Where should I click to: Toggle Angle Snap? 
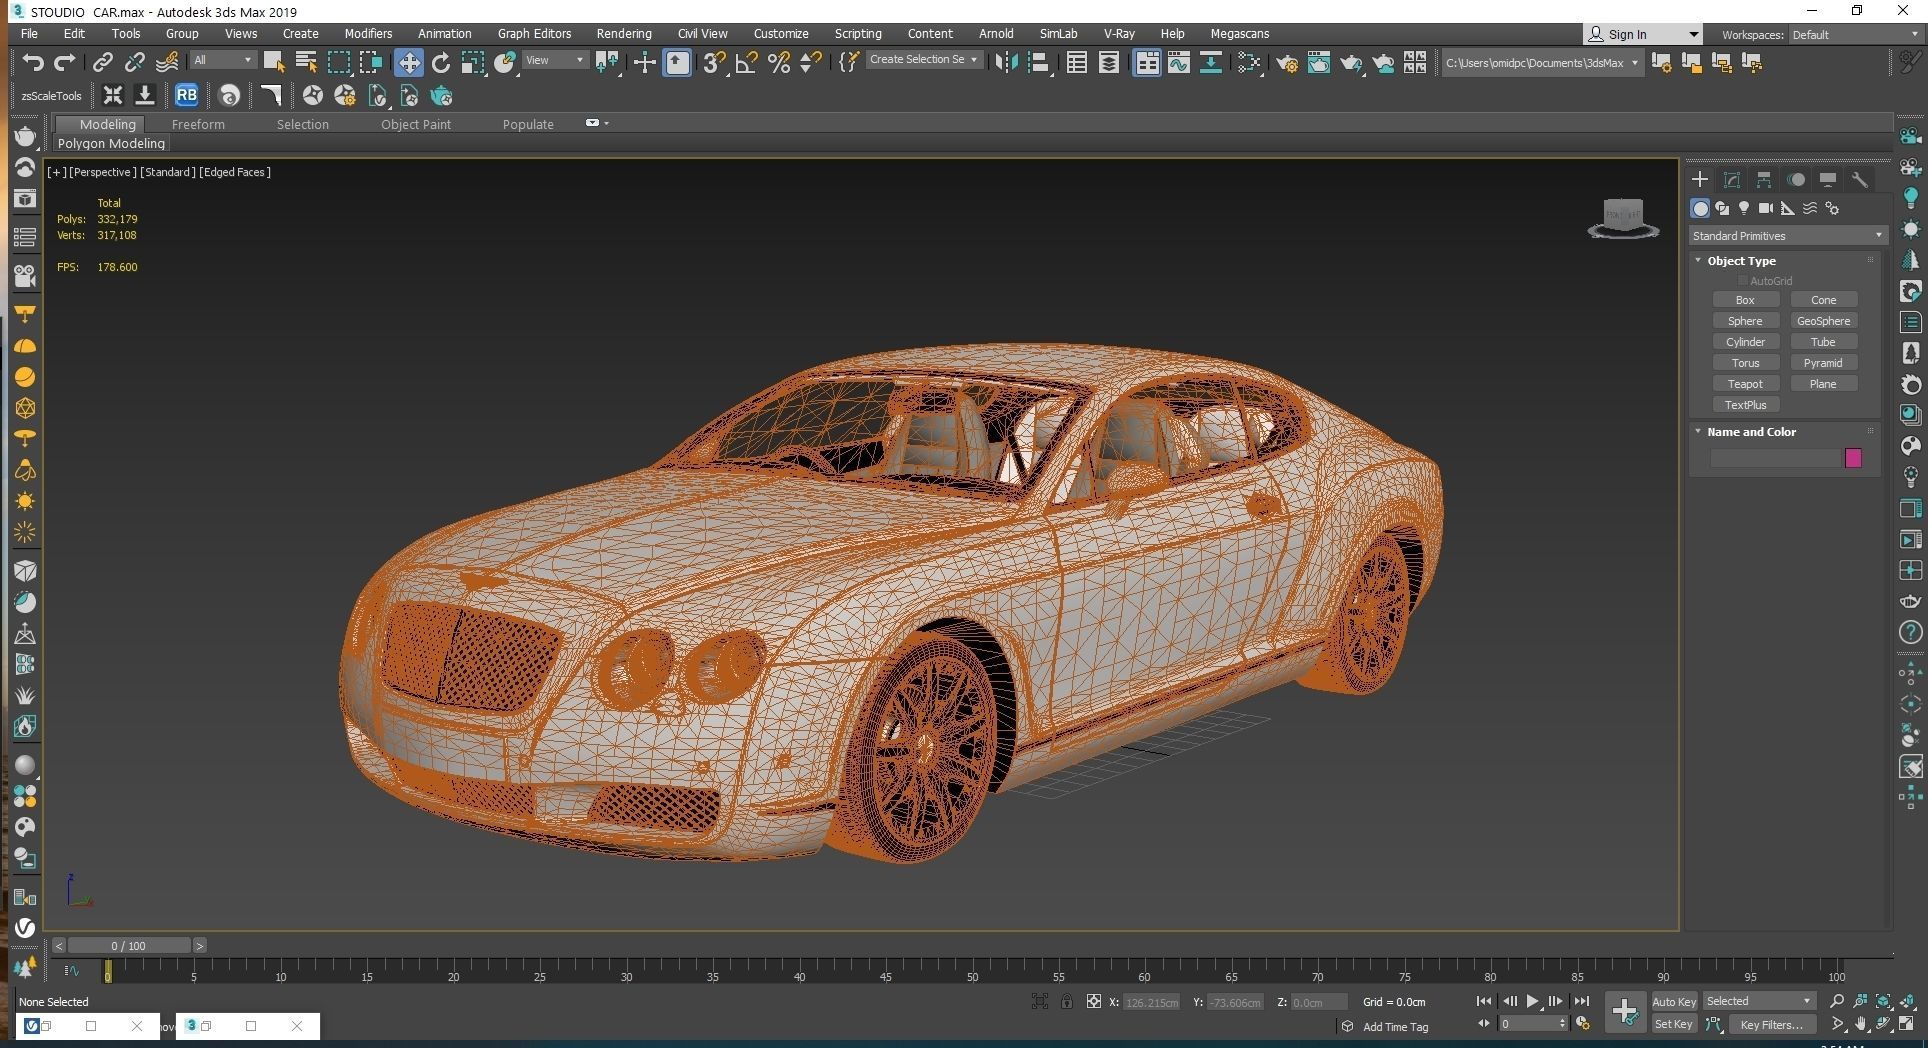(x=747, y=63)
